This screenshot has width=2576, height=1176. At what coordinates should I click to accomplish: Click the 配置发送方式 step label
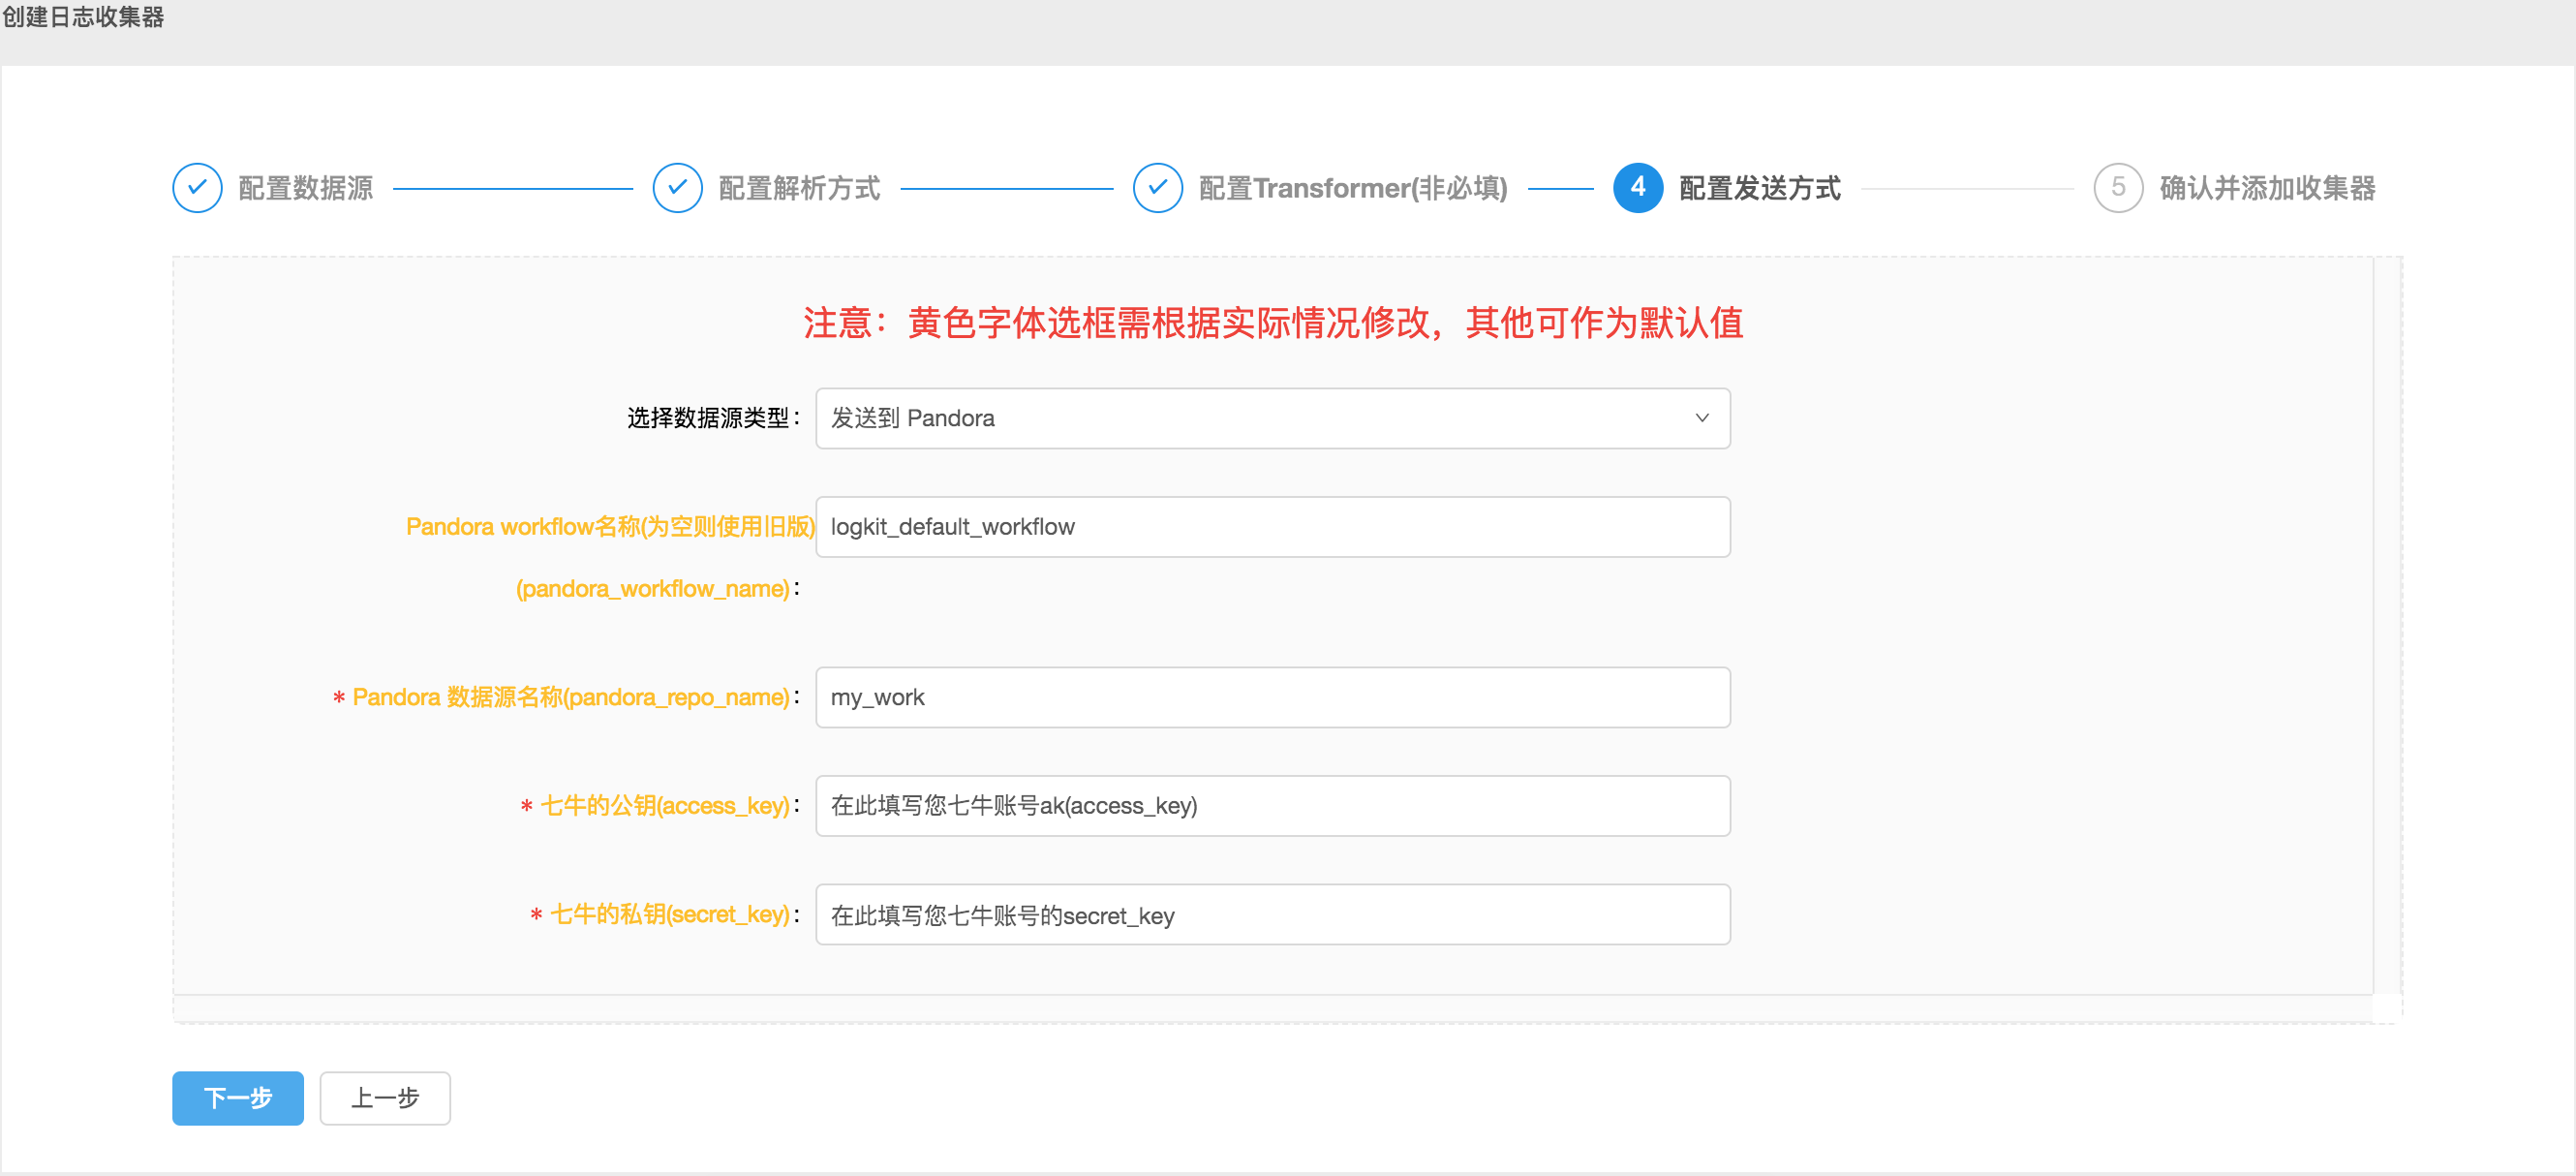point(1759,188)
